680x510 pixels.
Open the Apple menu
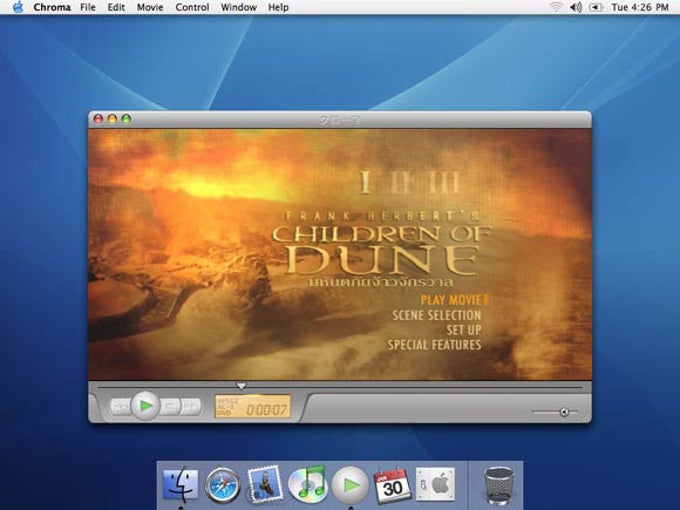18,7
